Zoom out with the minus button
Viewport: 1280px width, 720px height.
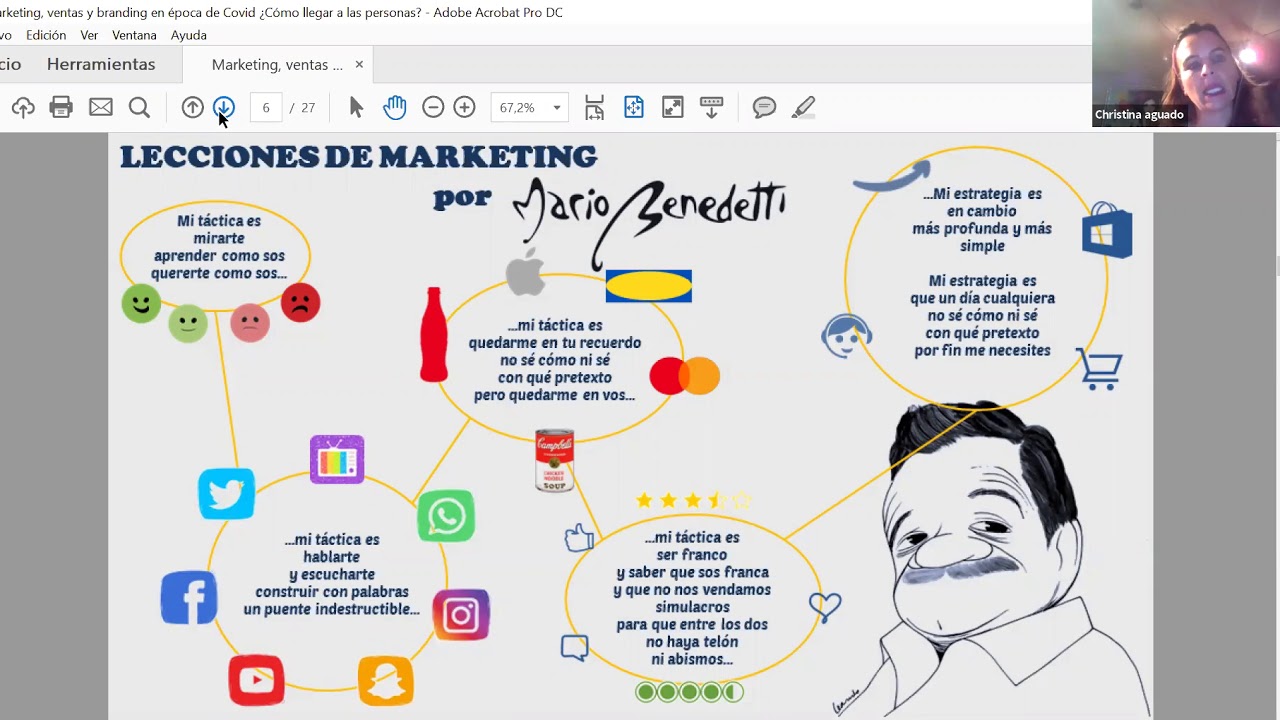coord(433,107)
